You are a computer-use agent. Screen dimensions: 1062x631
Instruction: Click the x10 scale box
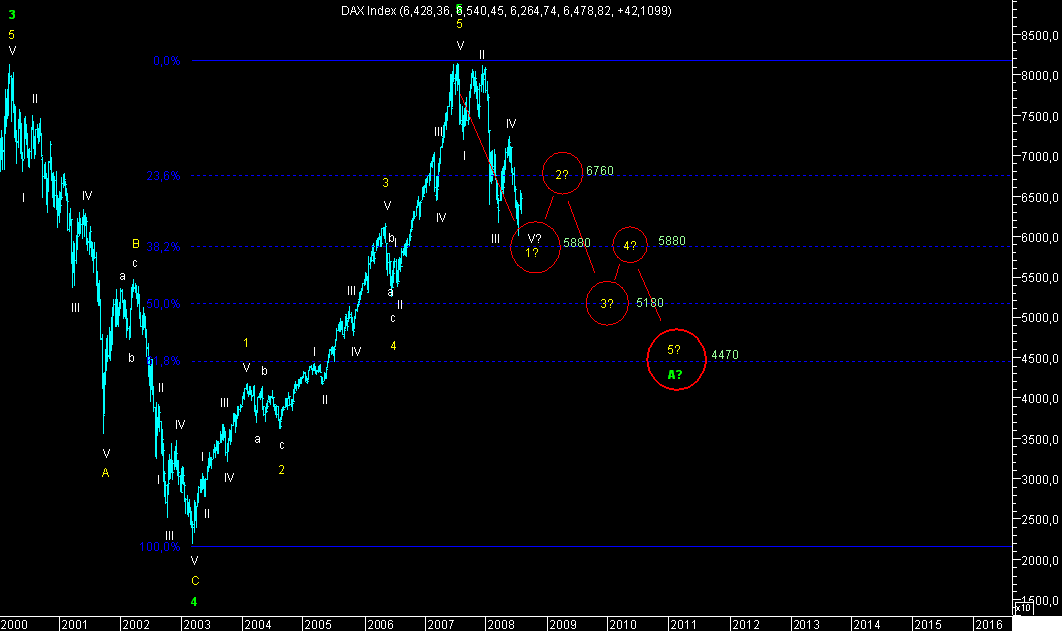[1024, 608]
